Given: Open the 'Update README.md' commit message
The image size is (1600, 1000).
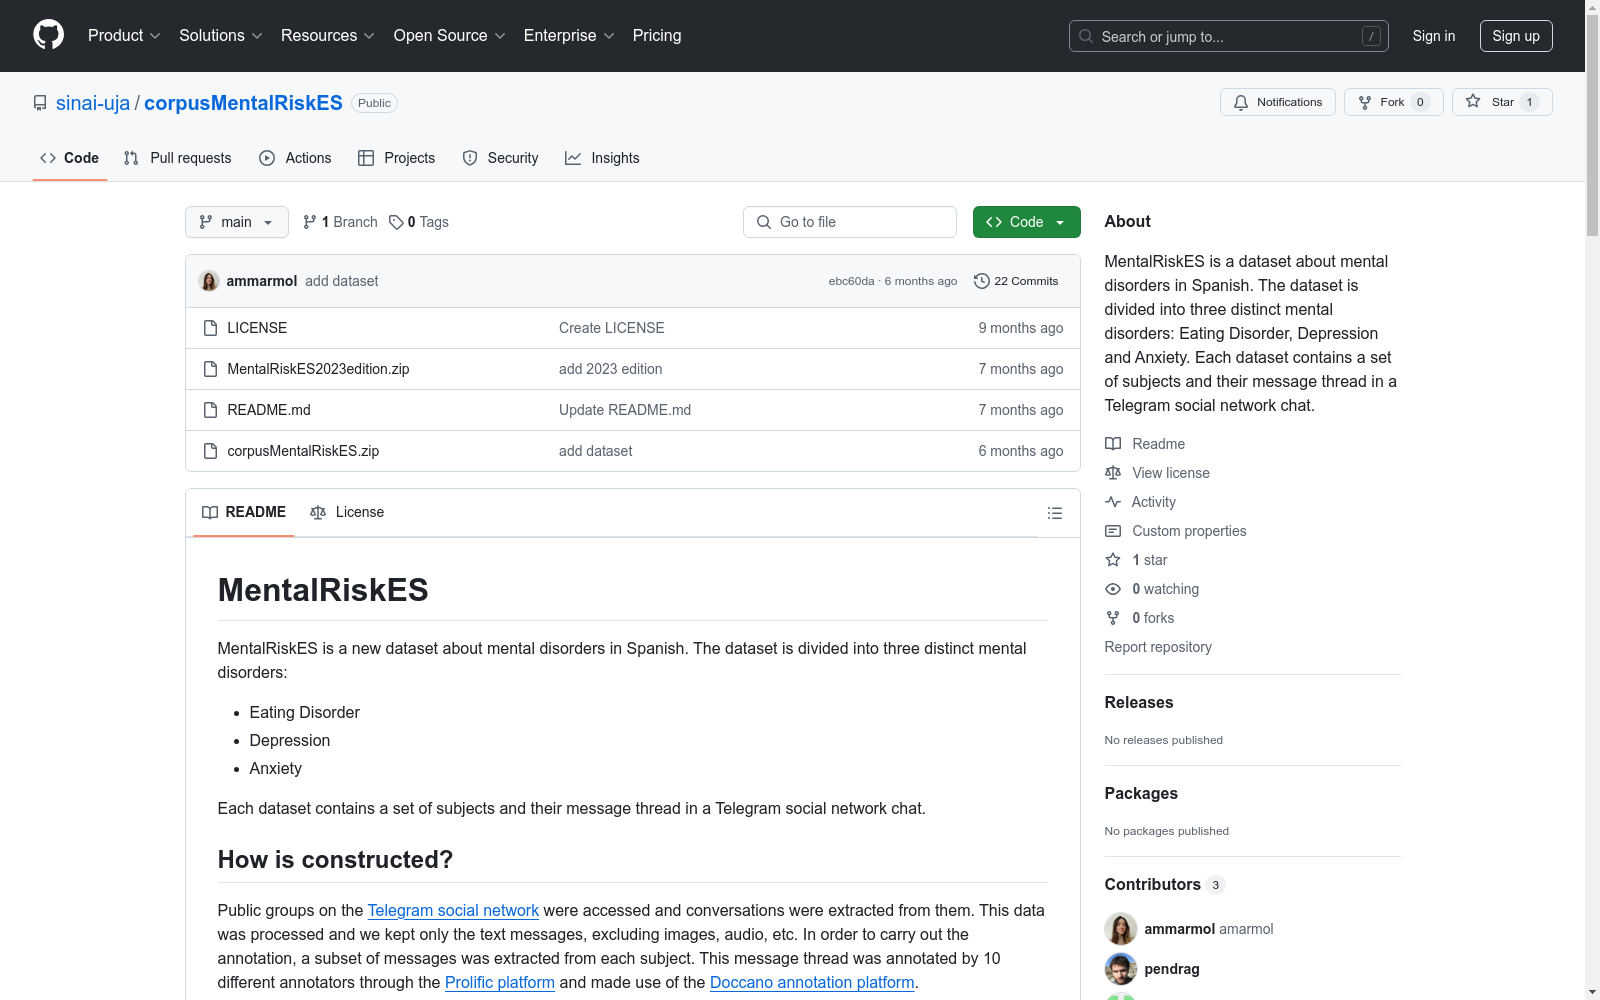Looking at the screenshot, I should [x=625, y=410].
